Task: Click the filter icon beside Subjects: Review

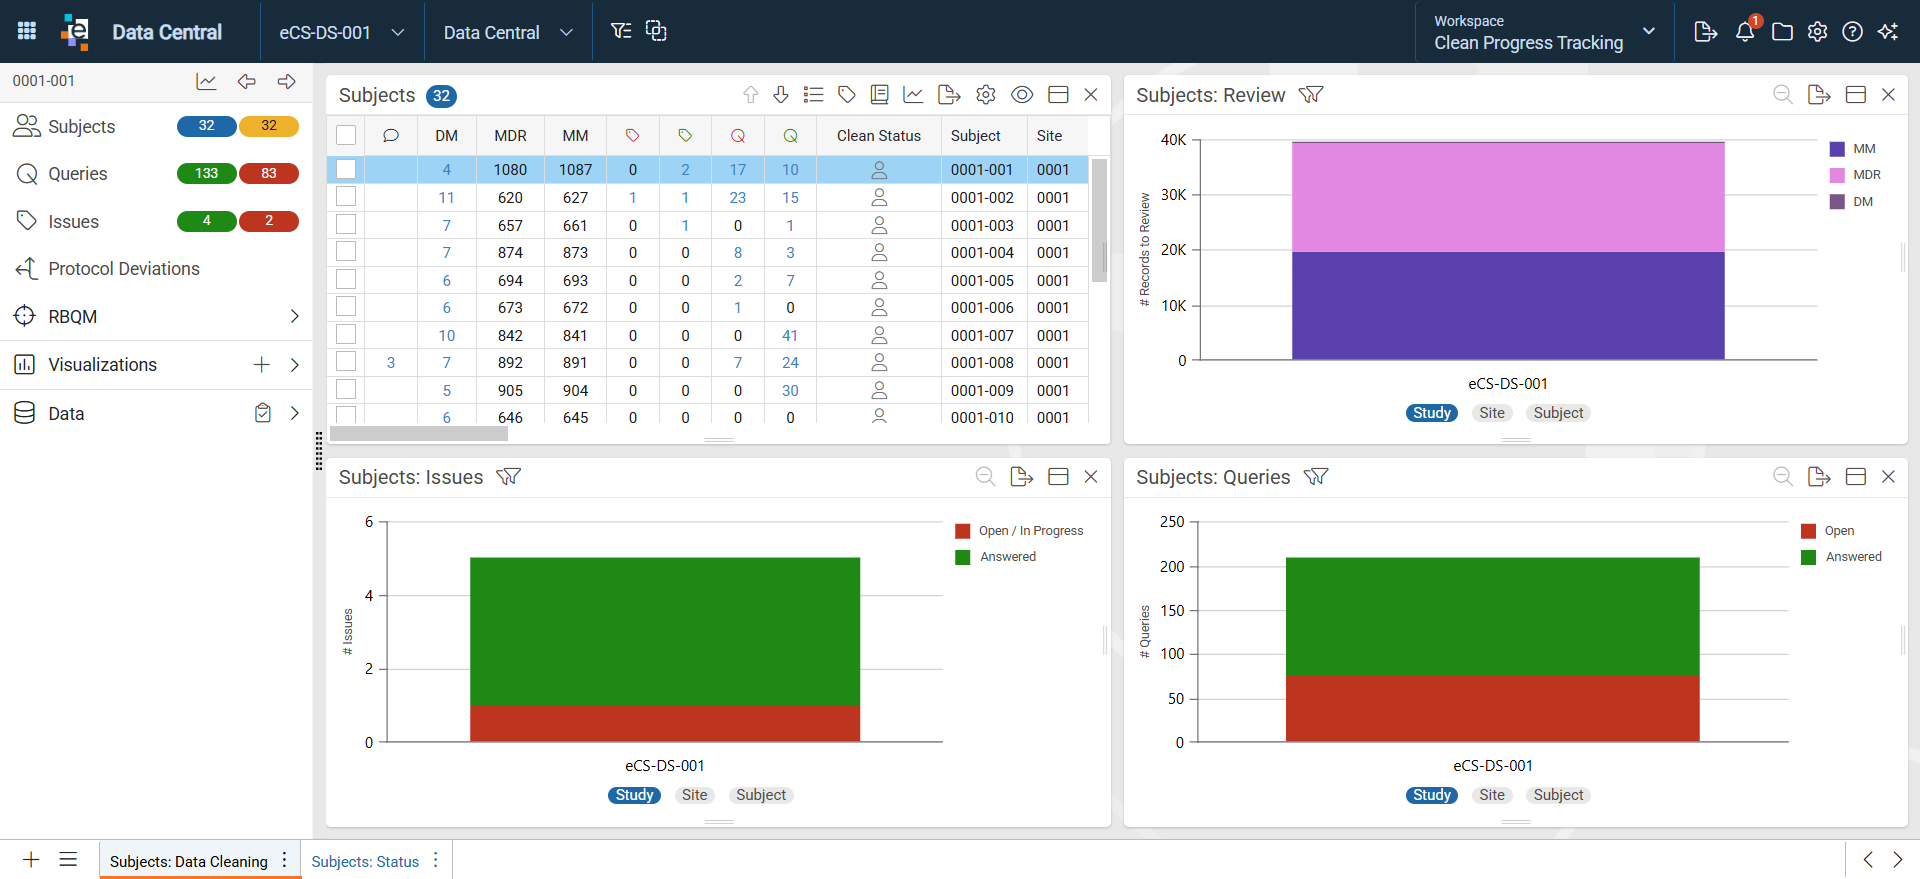Action: point(1311,95)
